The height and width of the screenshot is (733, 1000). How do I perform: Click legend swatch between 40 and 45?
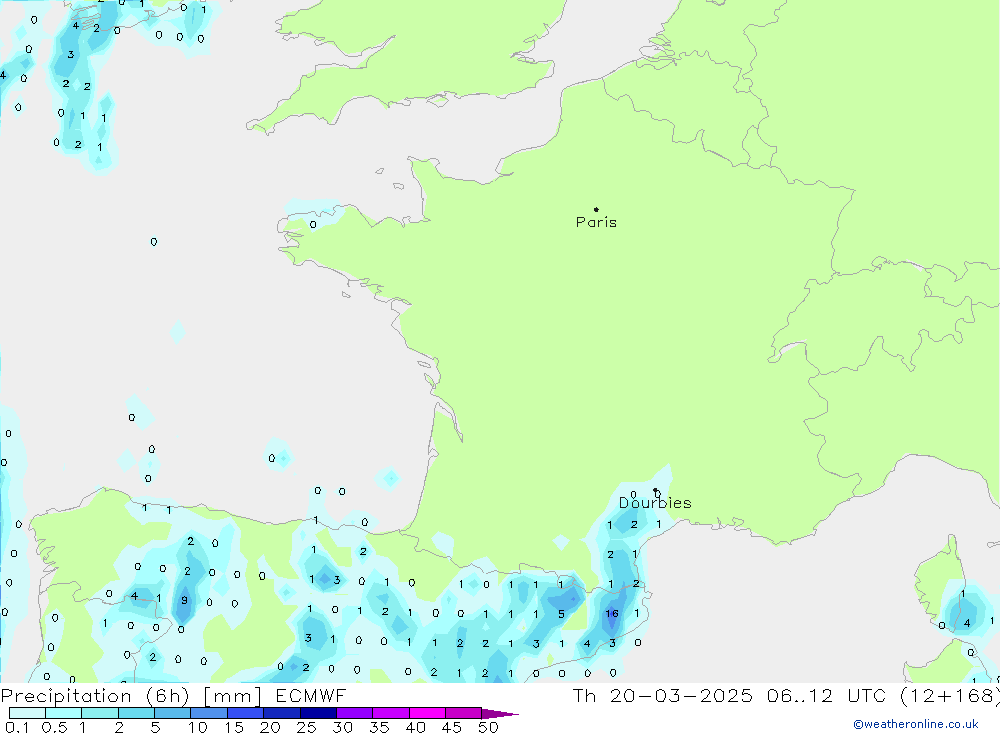427,713
